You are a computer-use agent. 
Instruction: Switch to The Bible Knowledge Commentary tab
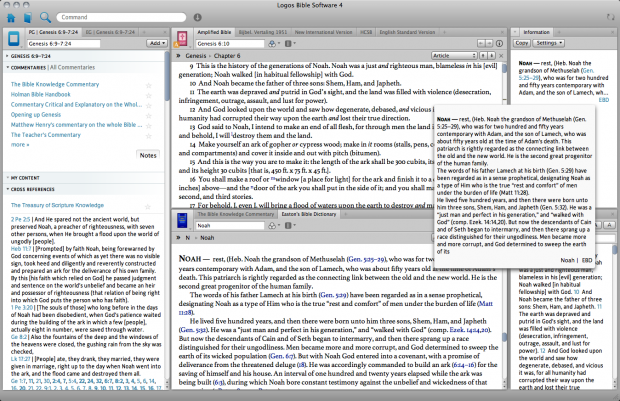pyautogui.click(x=236, y=214)
